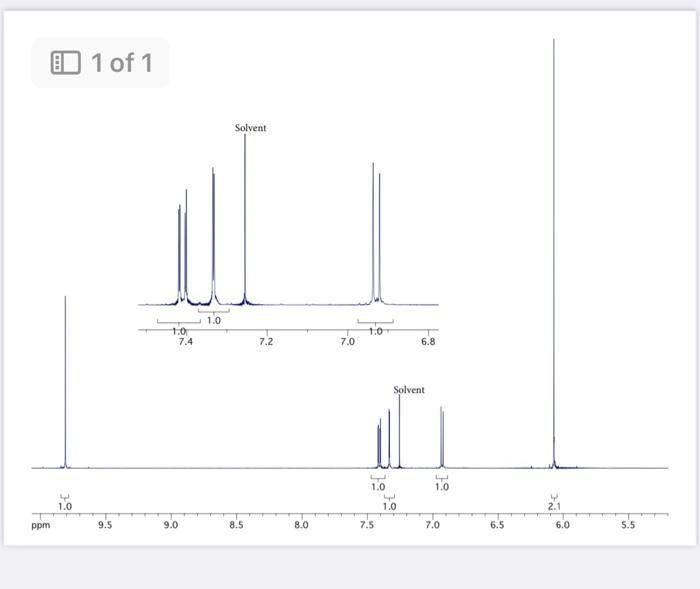This screenshot has height=589, width=700.
Task: Click the doublet of doublets near 7.4 ppm in the inset
Action: pos(183,246)
